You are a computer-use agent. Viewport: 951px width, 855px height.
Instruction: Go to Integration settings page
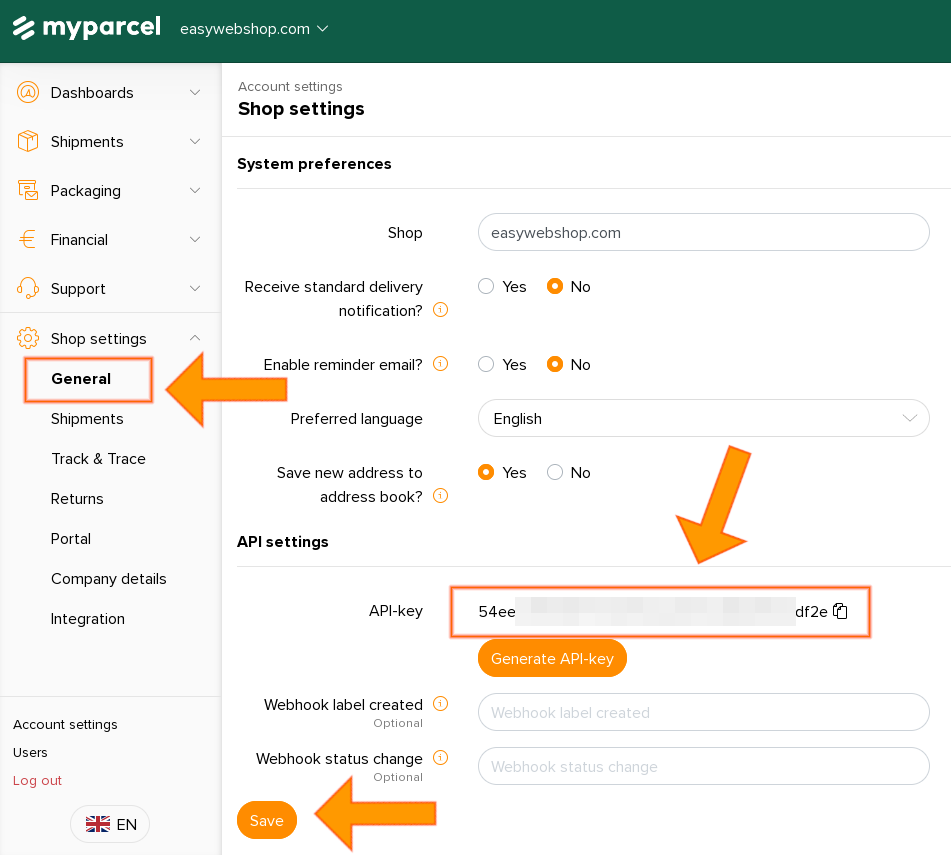pos(88,619)
